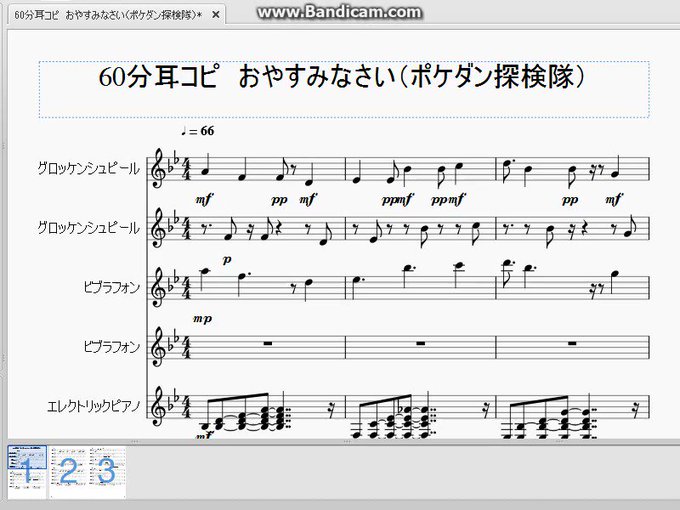The width and height of the screenshot is (680, 510).
Task: Select the mf dynamic under electric piano staff
Action: [x=204, y=435]
